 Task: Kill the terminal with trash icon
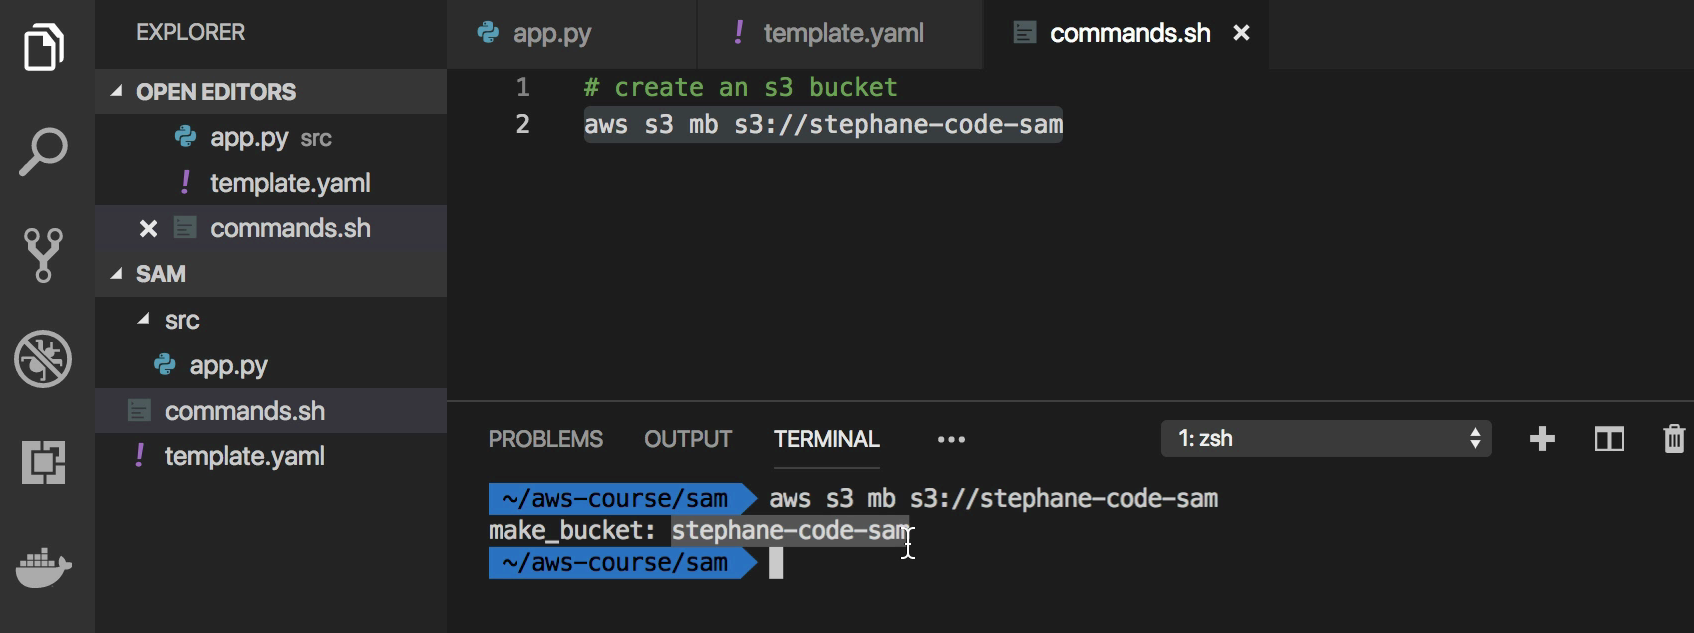pos(1674,439)
